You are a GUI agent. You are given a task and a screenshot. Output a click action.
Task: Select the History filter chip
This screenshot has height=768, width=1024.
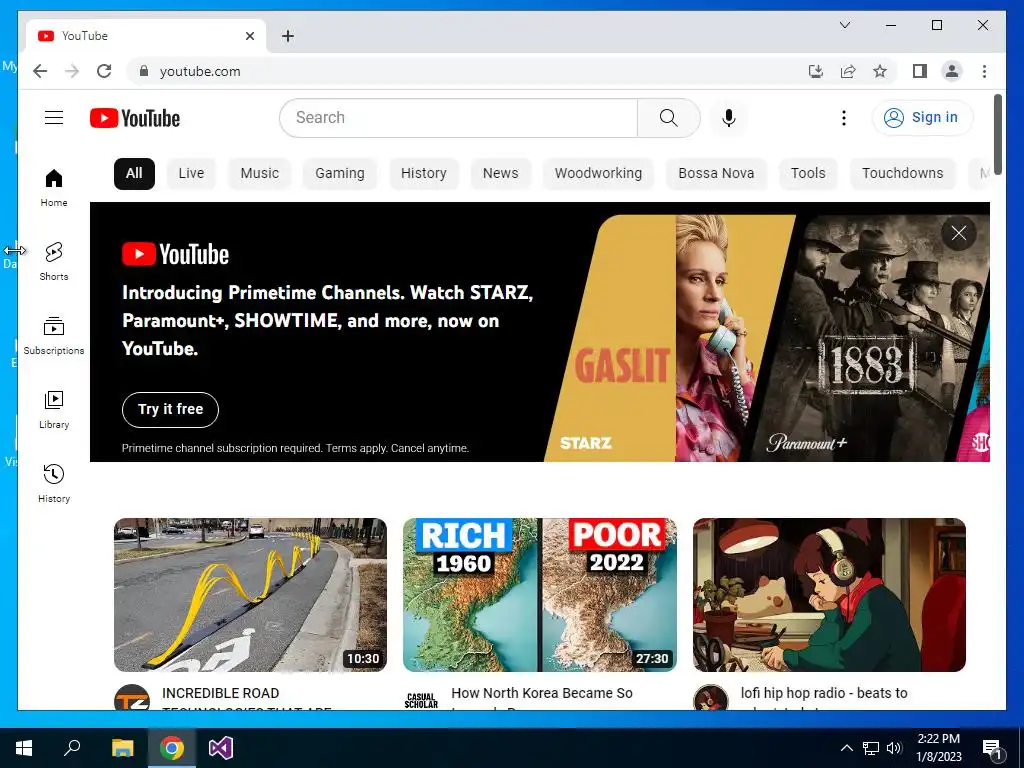point(424,174)
